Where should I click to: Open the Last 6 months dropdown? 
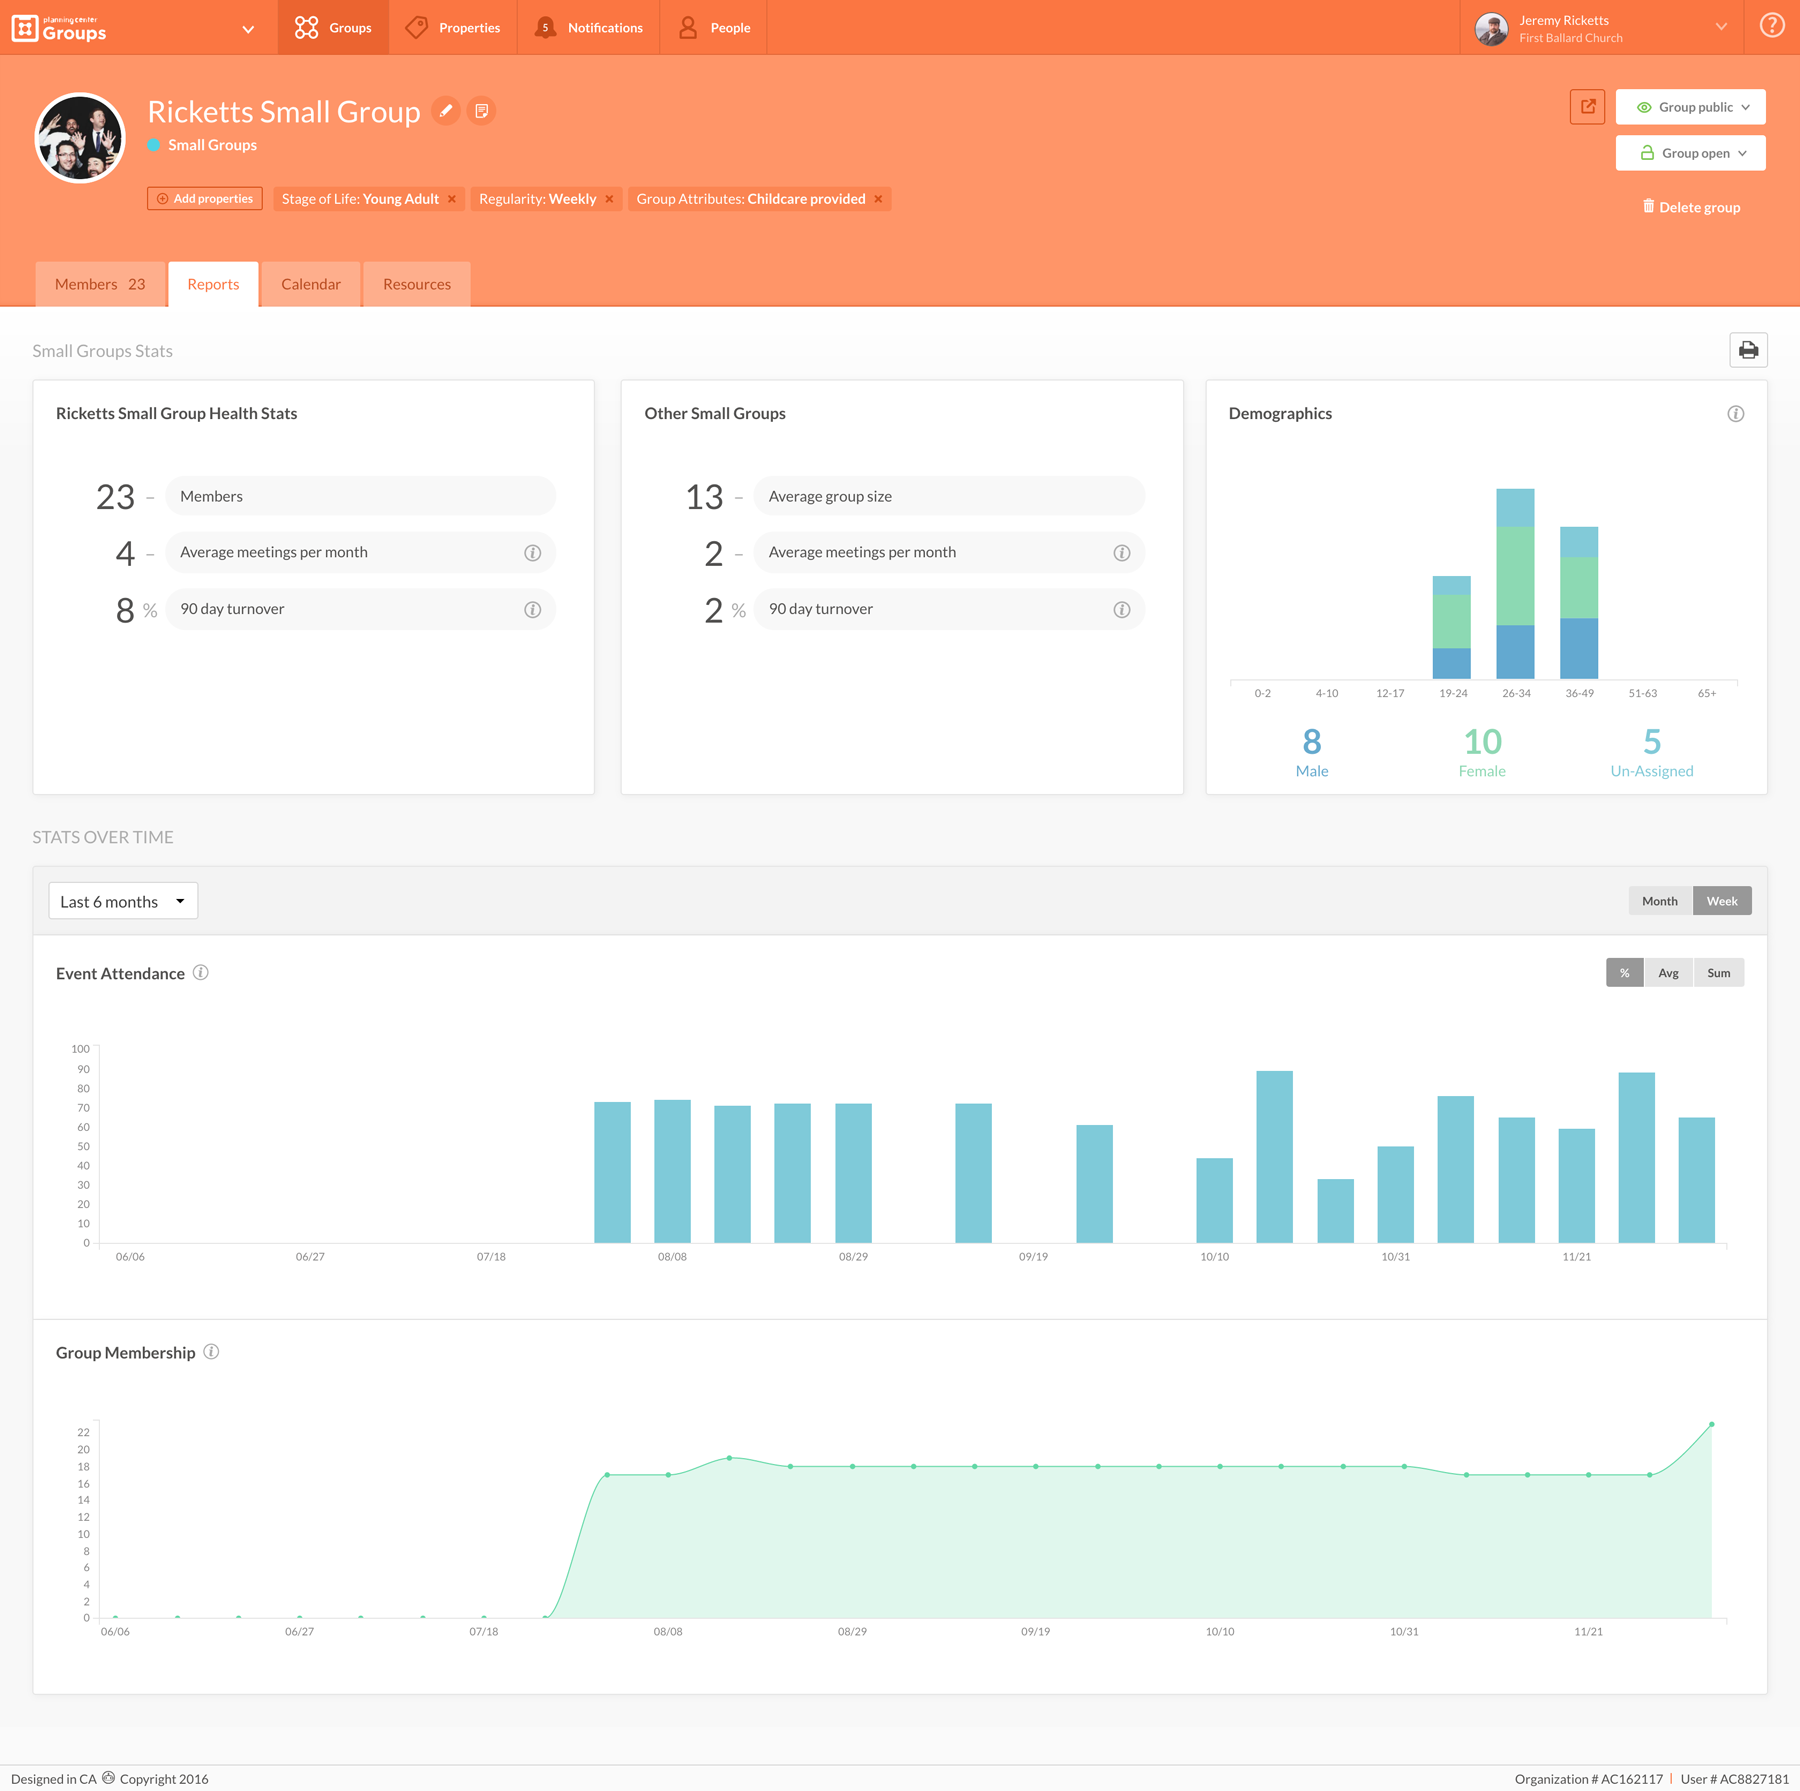point(122,900)
